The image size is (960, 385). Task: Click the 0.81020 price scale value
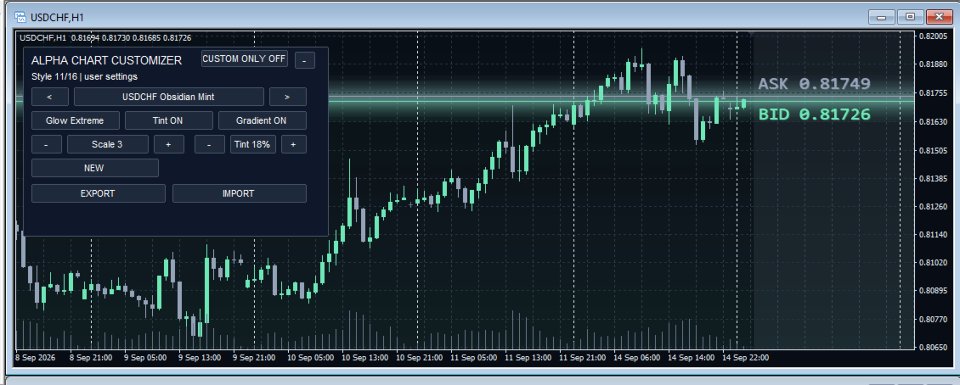(934, 263)
